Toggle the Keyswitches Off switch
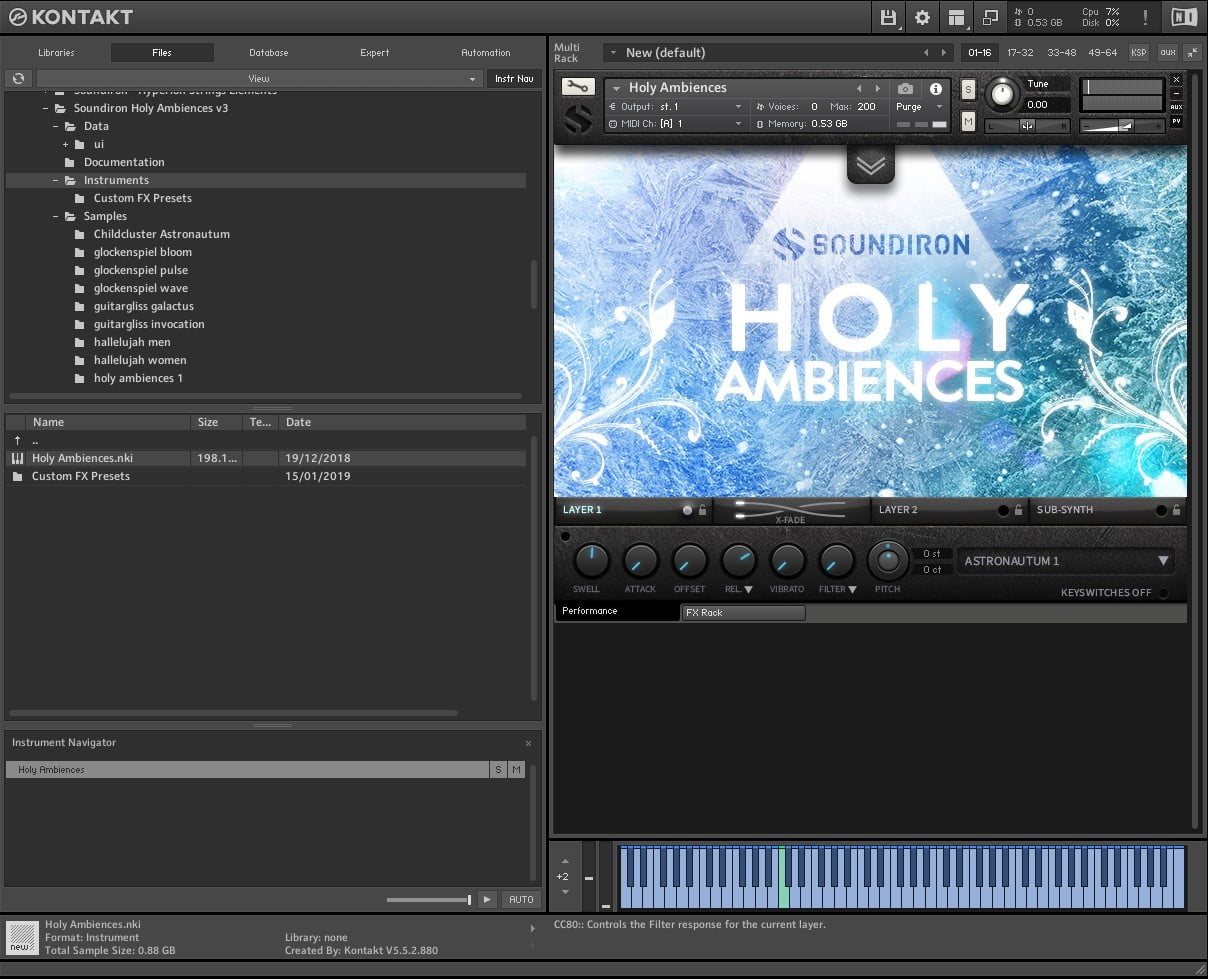Viewport: 1208px width, 979px height. (1162, 593)
